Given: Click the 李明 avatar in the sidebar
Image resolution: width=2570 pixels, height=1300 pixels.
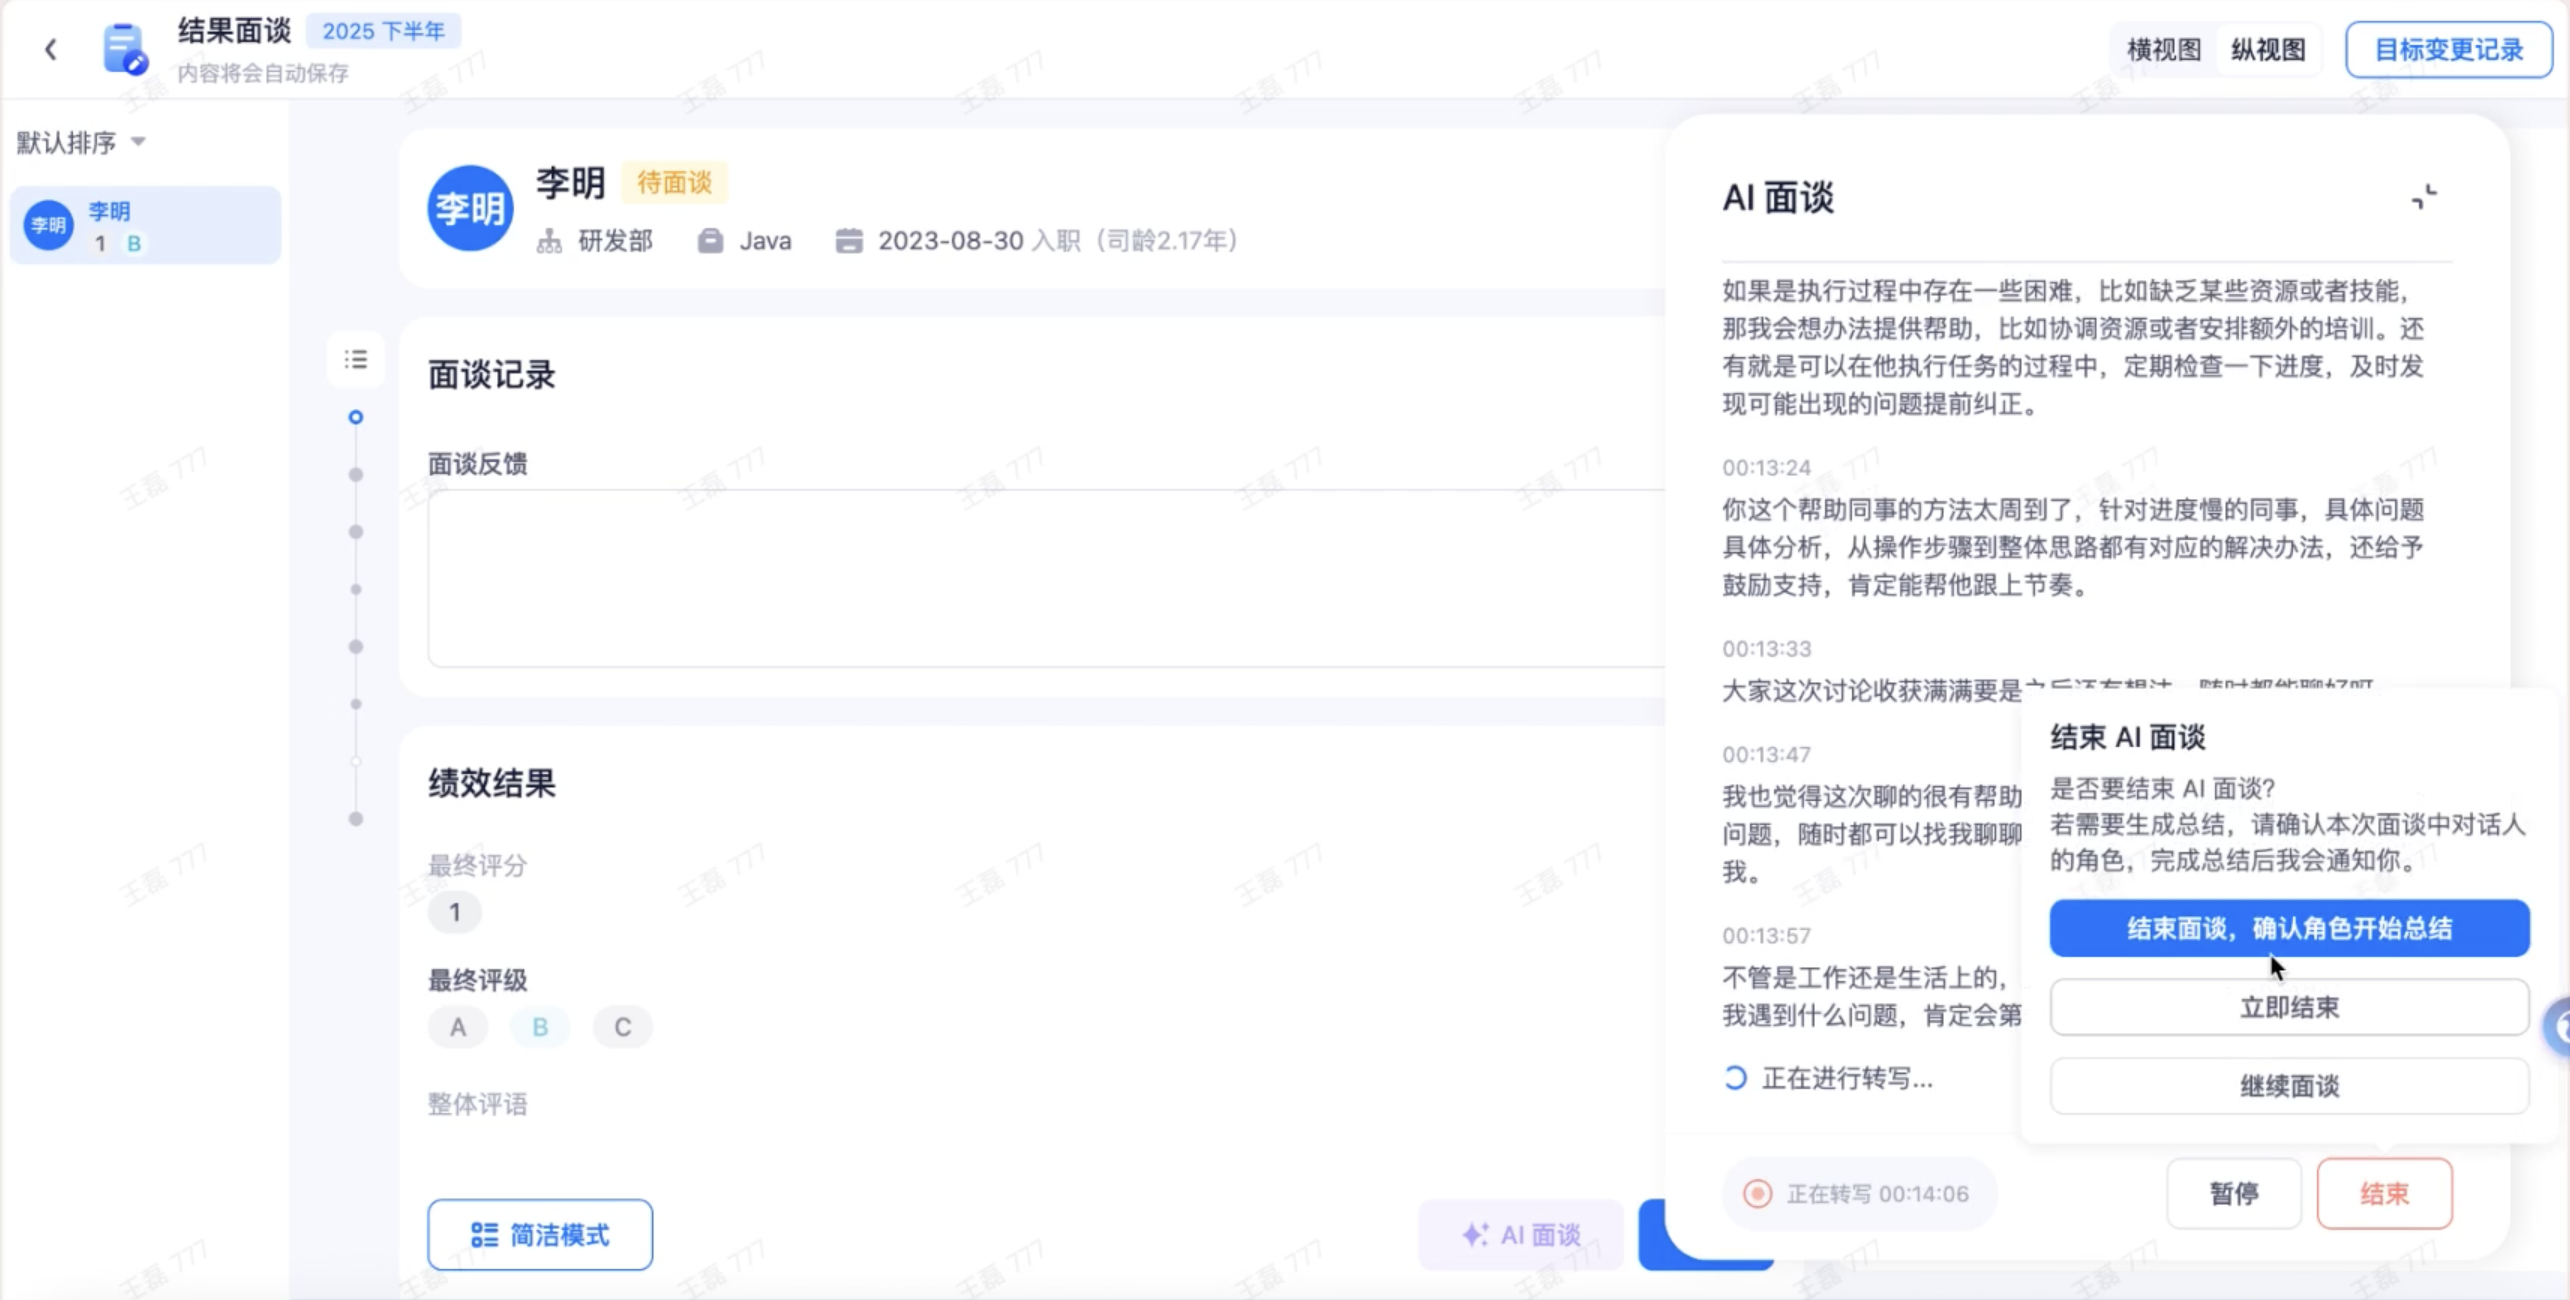Looking at the screenshot, I should [x=48, y=225].
